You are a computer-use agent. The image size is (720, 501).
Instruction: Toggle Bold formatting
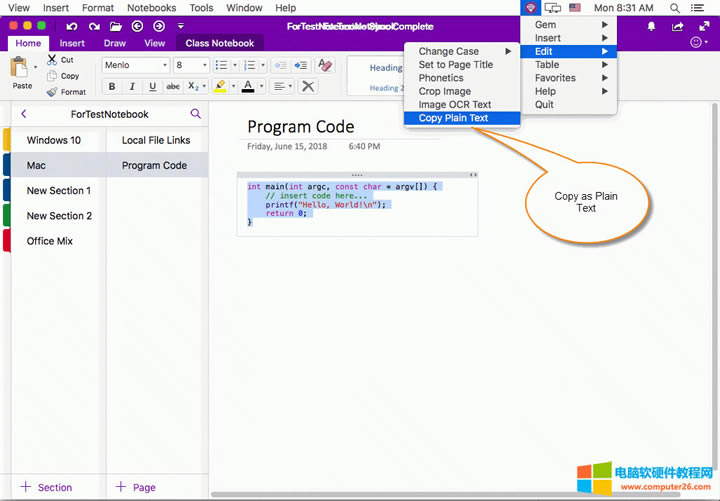pos(113,87)
